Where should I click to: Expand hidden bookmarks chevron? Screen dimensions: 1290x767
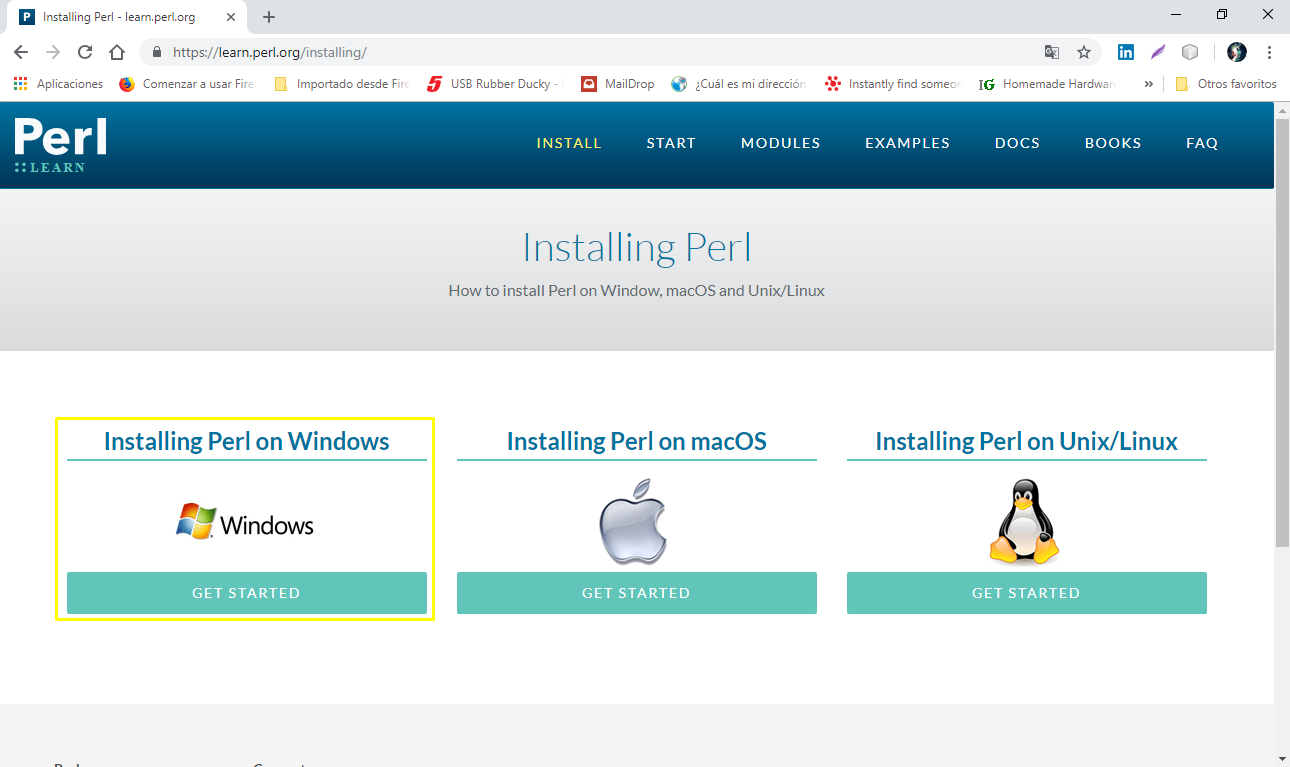[x=1148, y=84]
